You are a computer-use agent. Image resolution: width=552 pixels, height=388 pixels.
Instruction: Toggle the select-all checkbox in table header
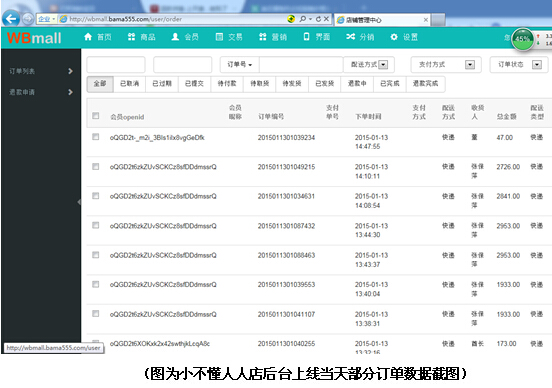point(95,116)
